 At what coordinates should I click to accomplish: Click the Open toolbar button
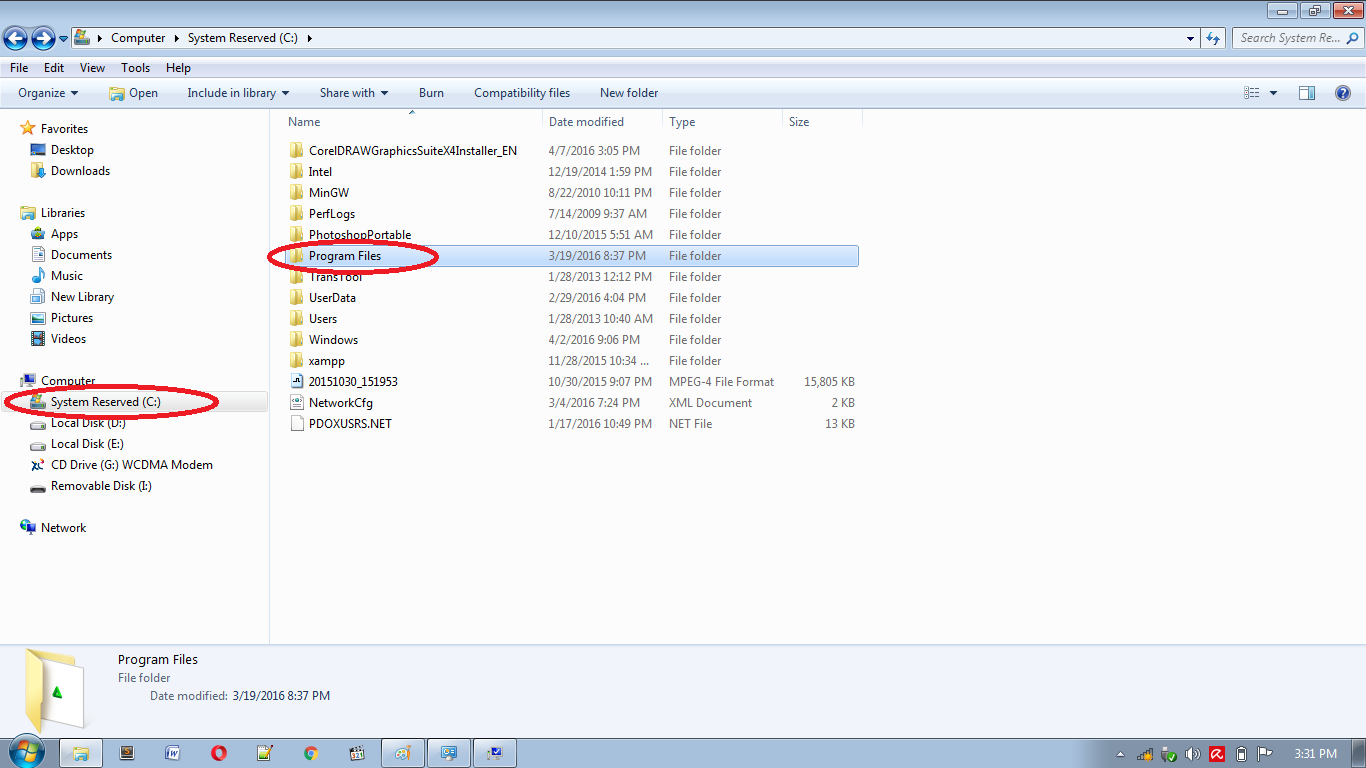click(x=133, y=93)
